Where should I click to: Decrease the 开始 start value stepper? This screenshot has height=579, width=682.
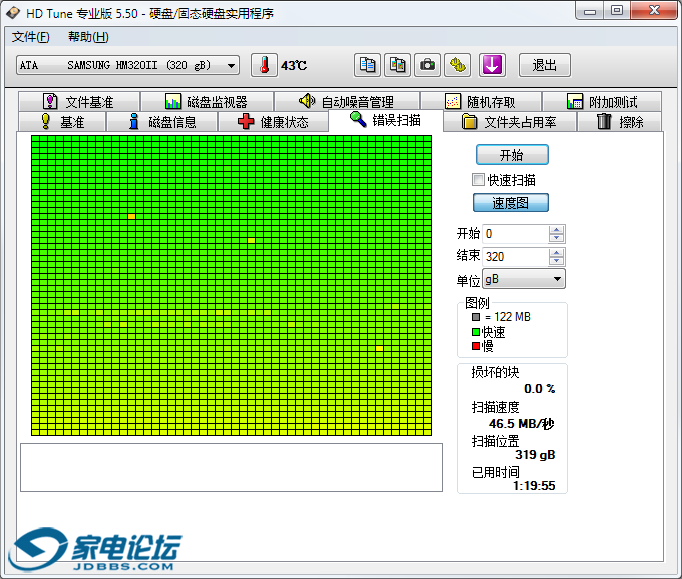tap(557, 238)
